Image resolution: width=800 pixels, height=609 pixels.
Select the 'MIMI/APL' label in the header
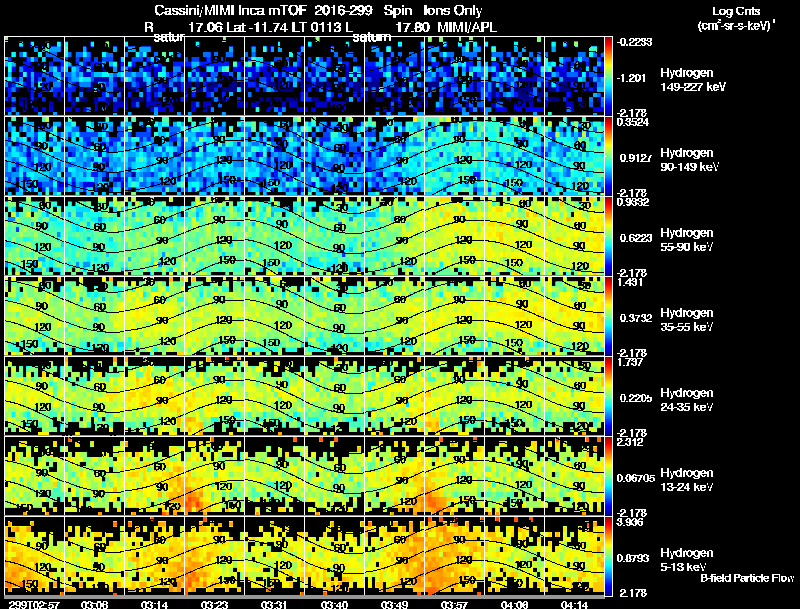tap(466, 28)
